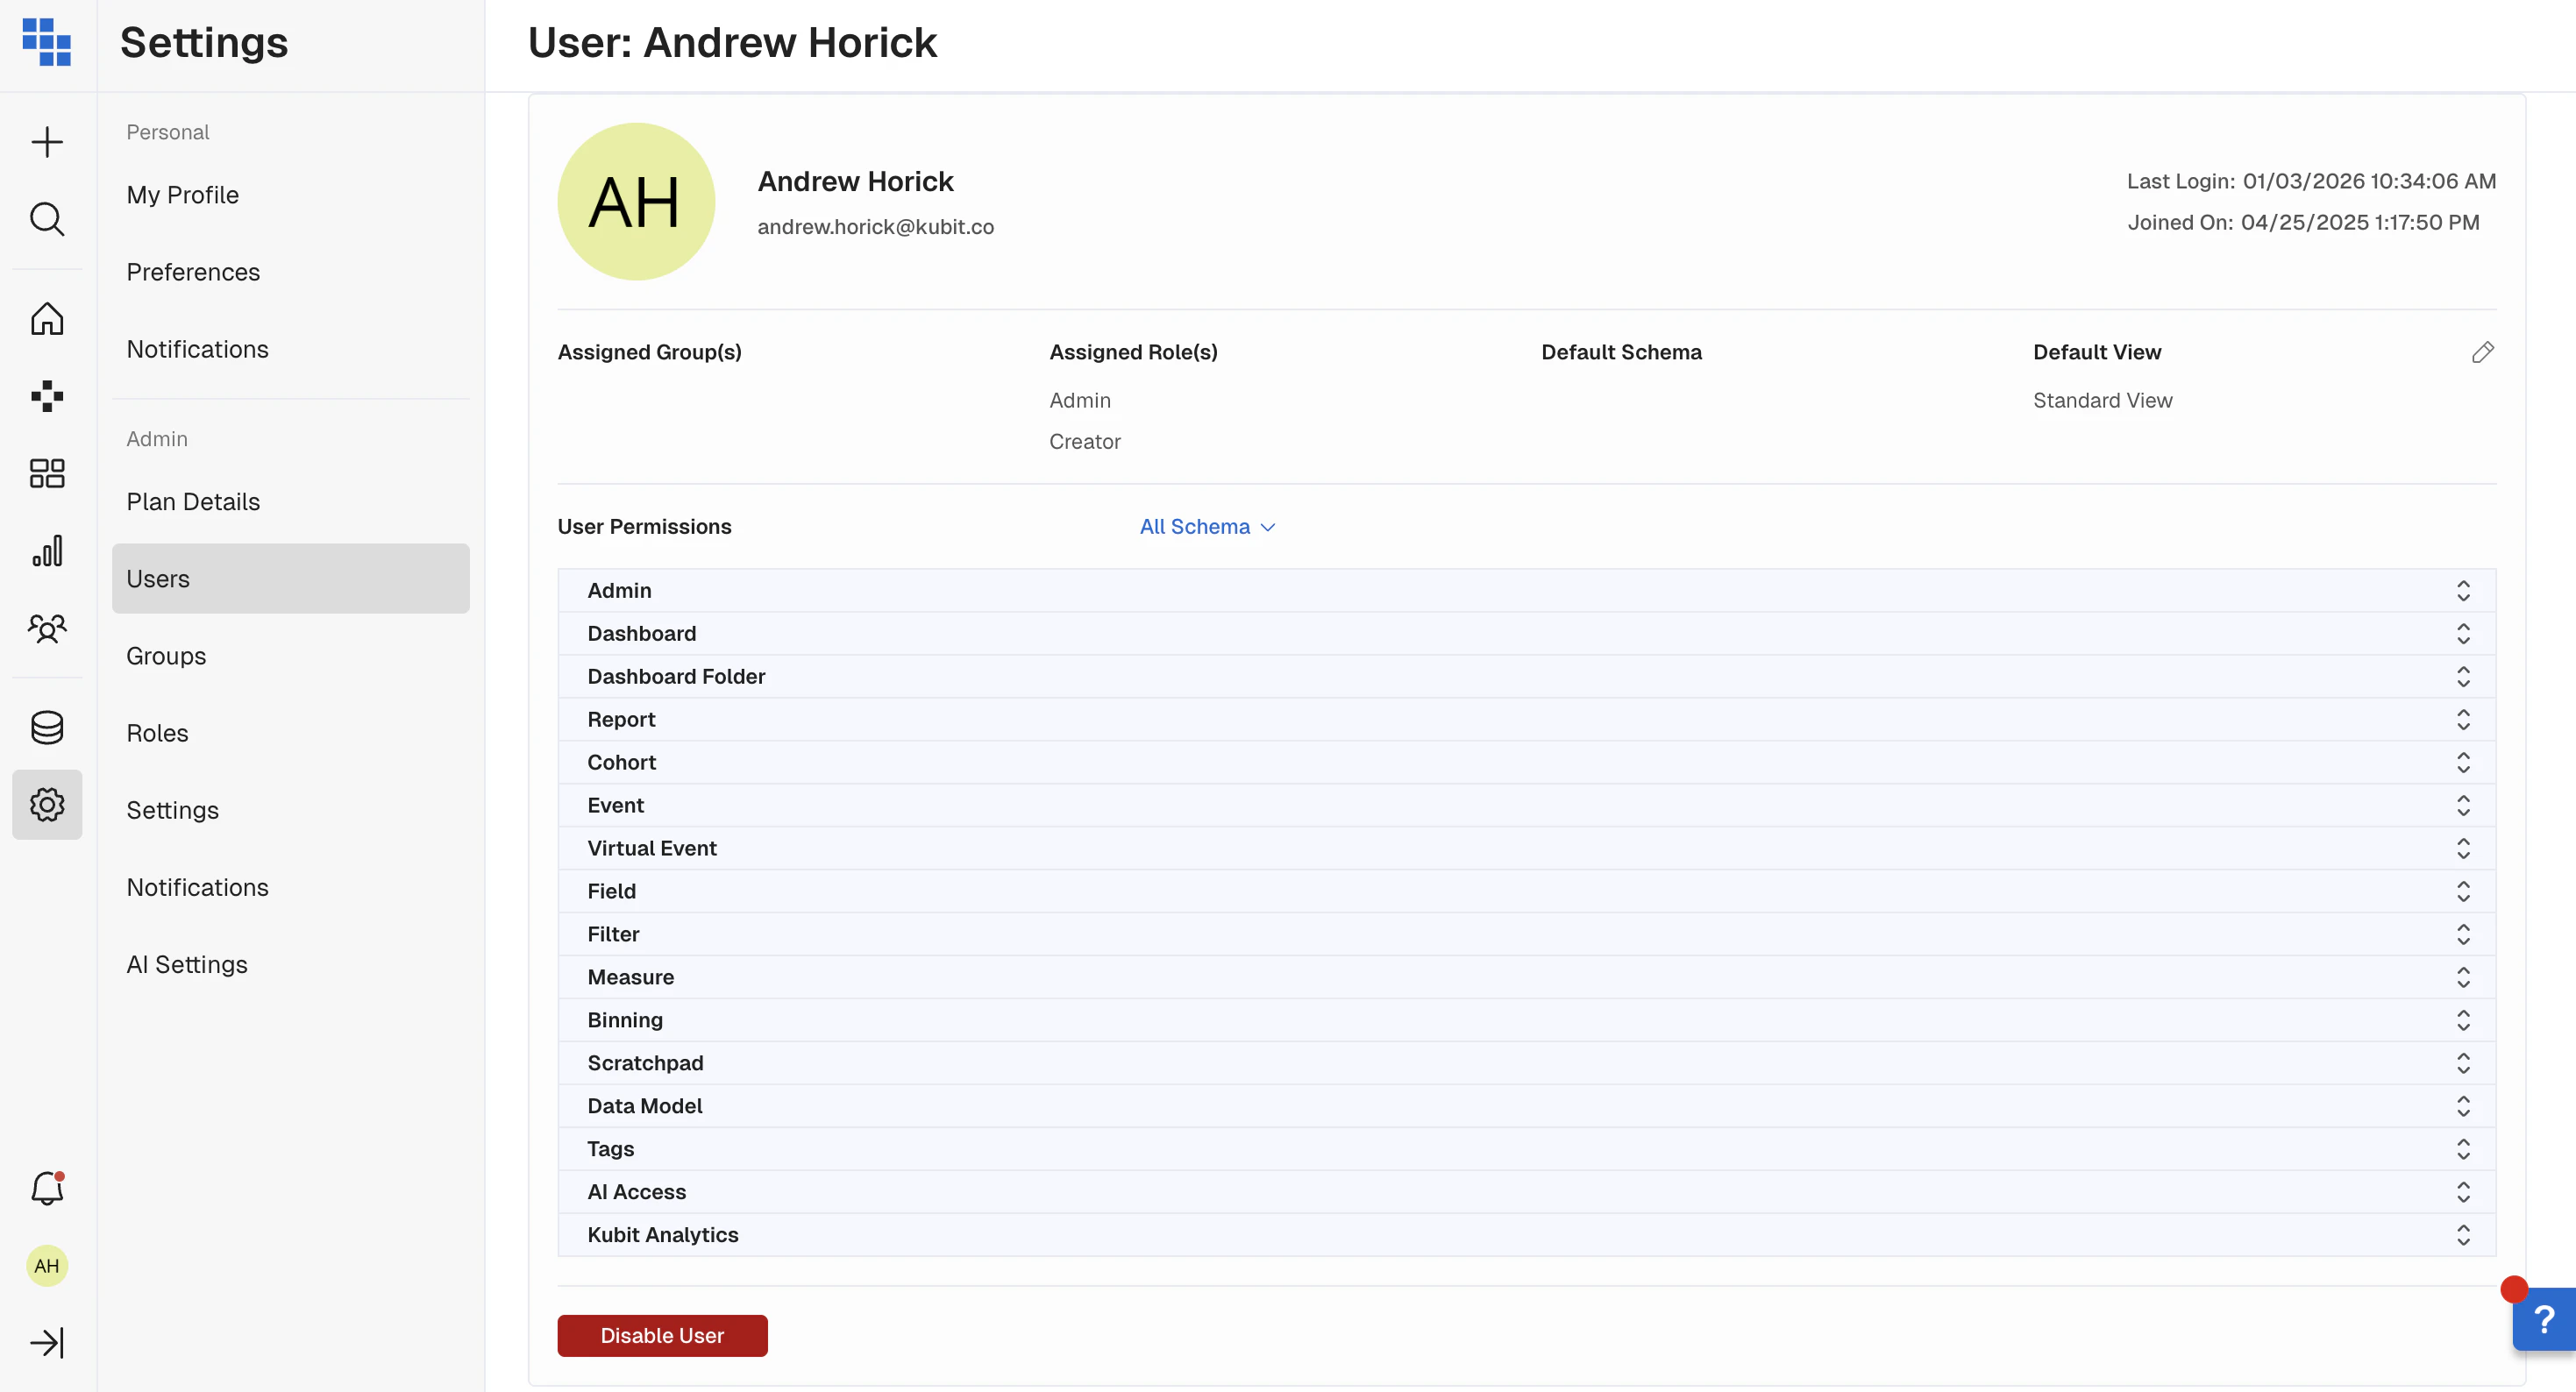The image size is (2576, 1392).
Task: Edit default view with pencil icon
Action: point(2482,352)
